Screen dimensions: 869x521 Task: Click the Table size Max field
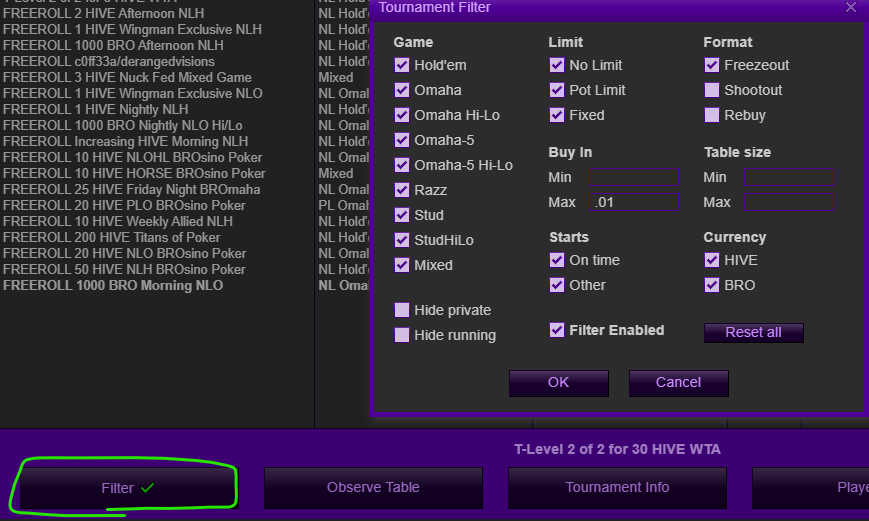[789, 202]
